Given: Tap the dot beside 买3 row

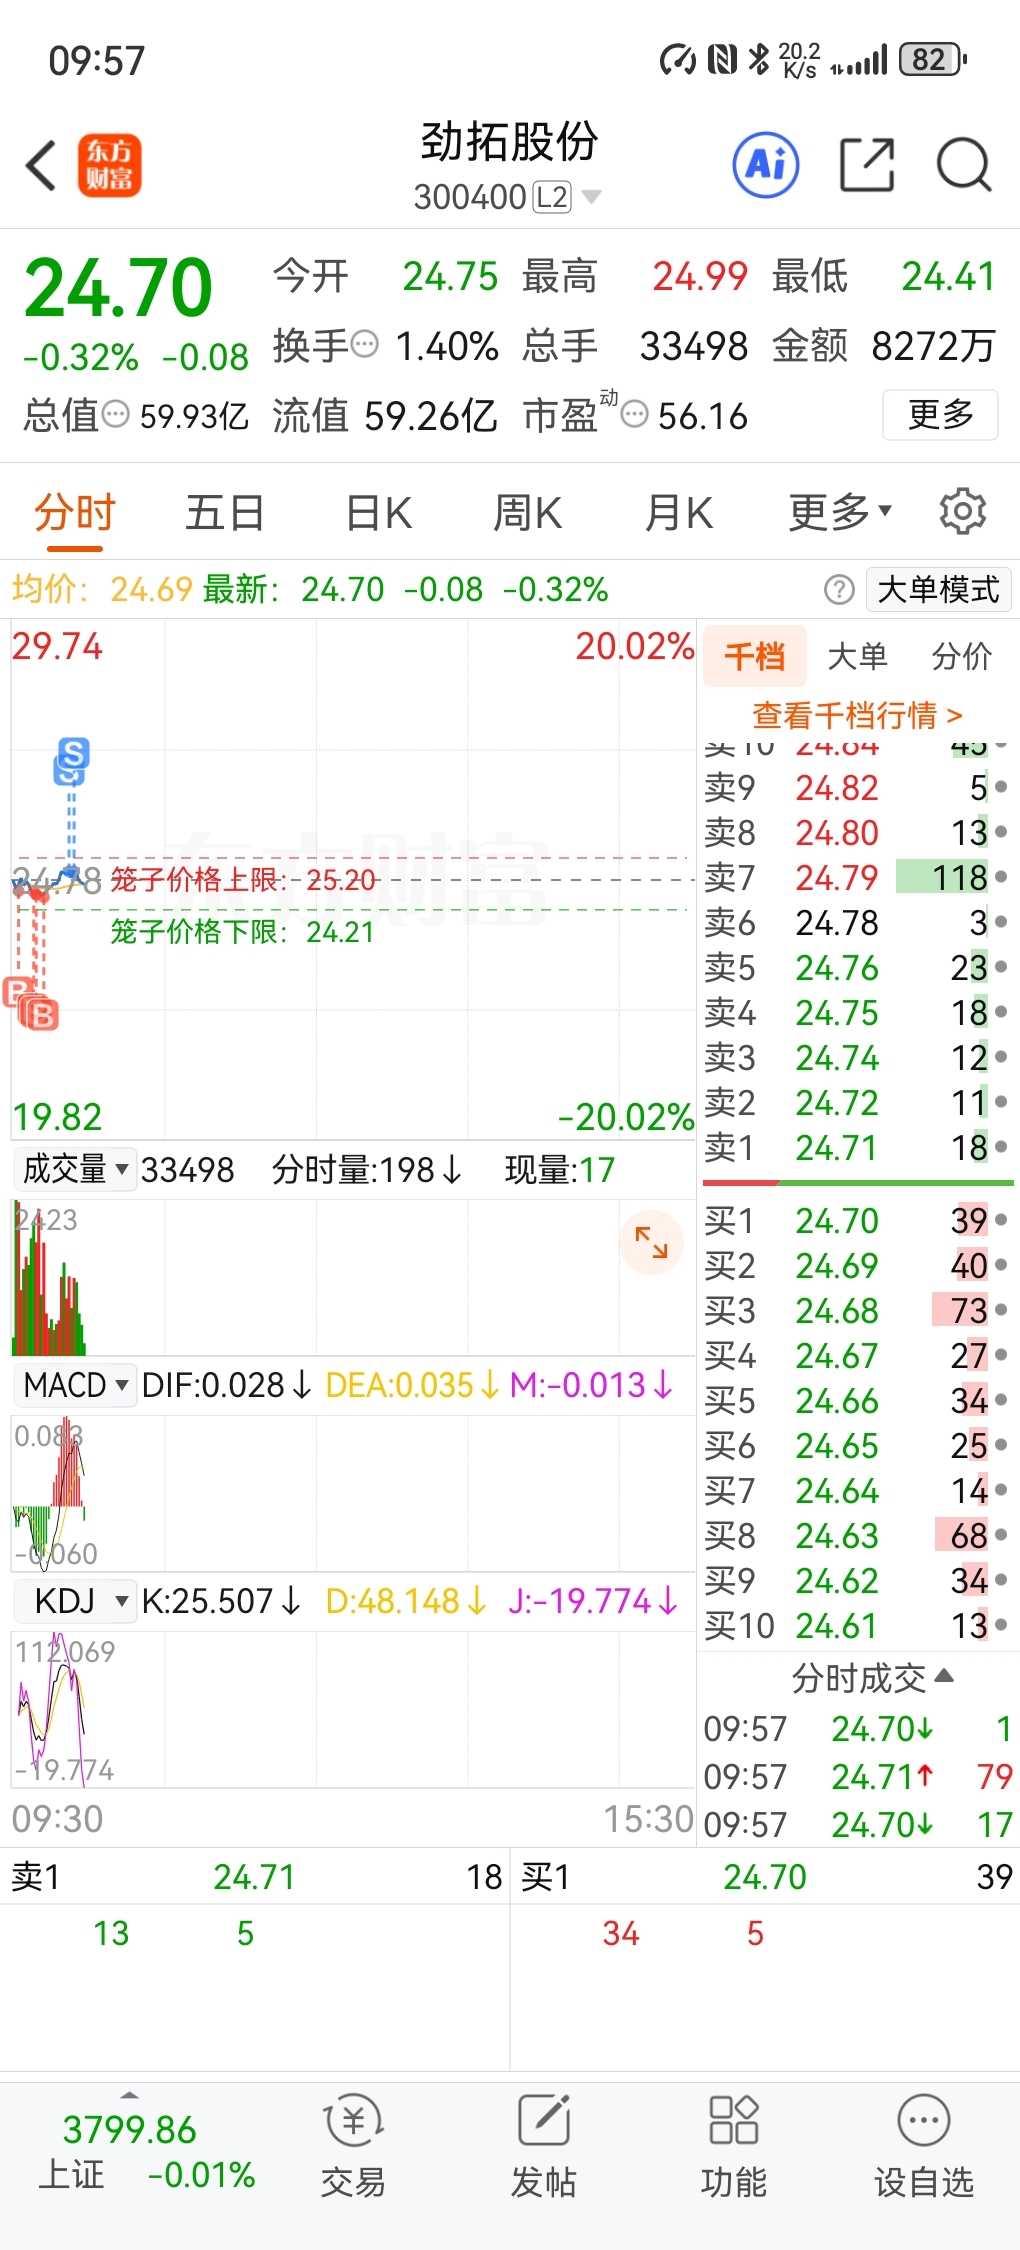Looking at the screenshot, I should 1001,1310.
